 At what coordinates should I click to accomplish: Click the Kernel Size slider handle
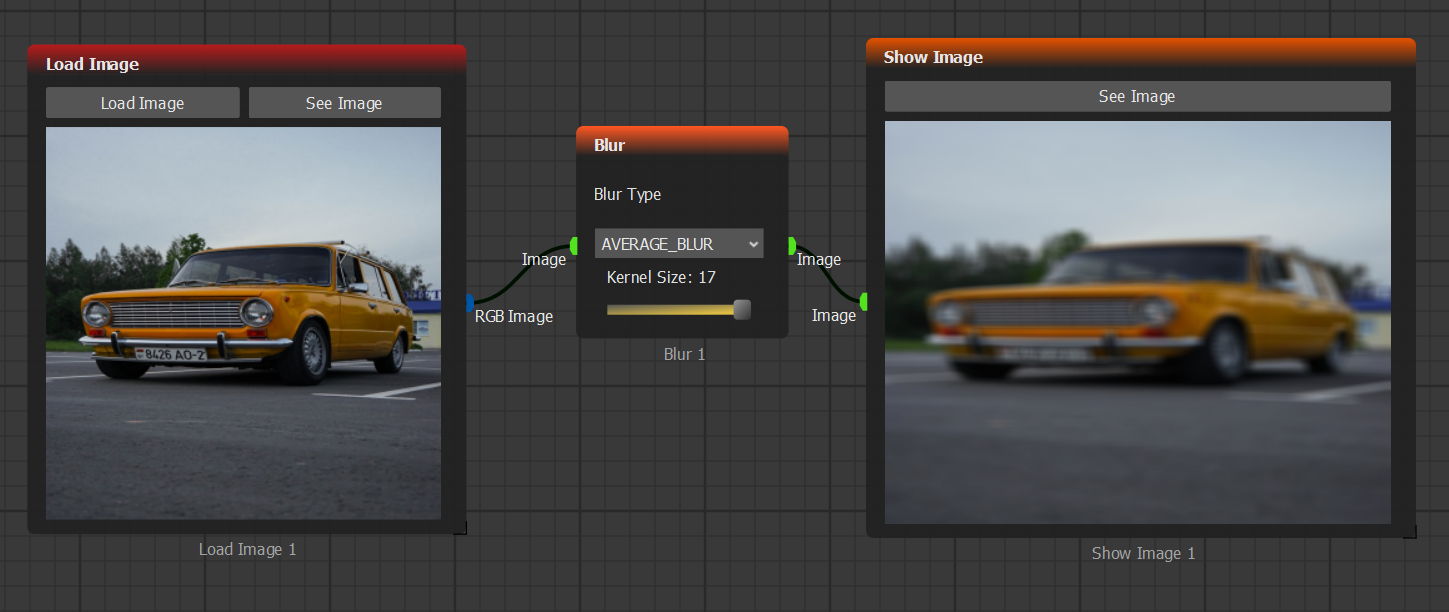(x=742, y=310)
